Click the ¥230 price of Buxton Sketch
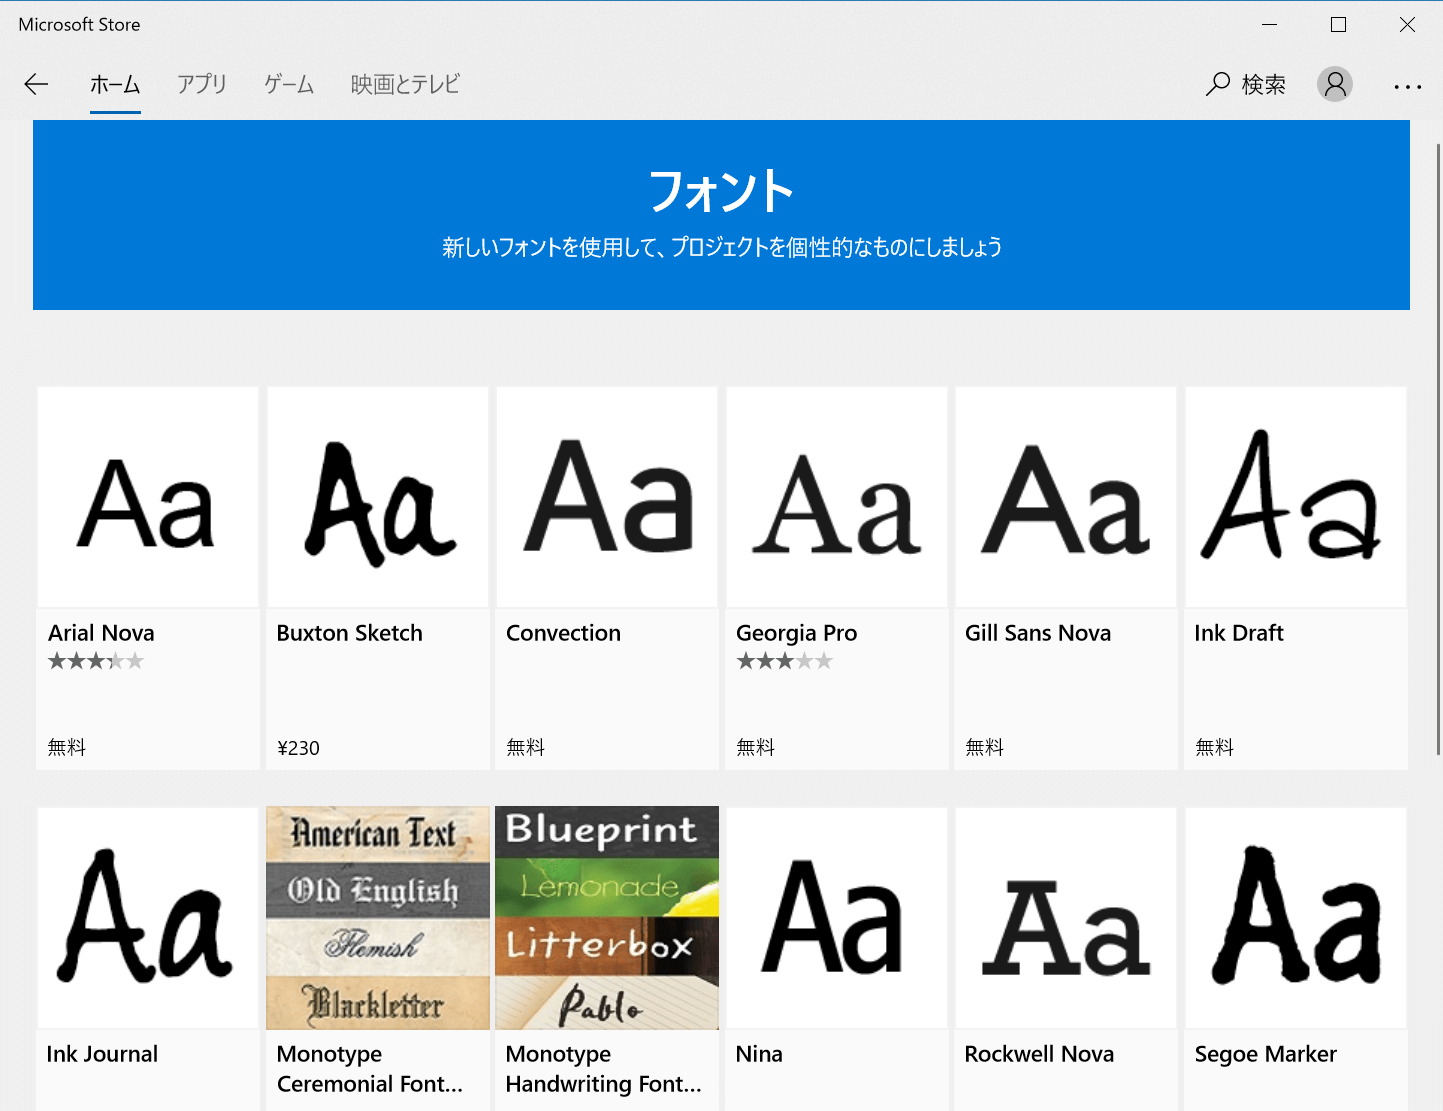1443x1111 pixels. (x=298, y=748)
